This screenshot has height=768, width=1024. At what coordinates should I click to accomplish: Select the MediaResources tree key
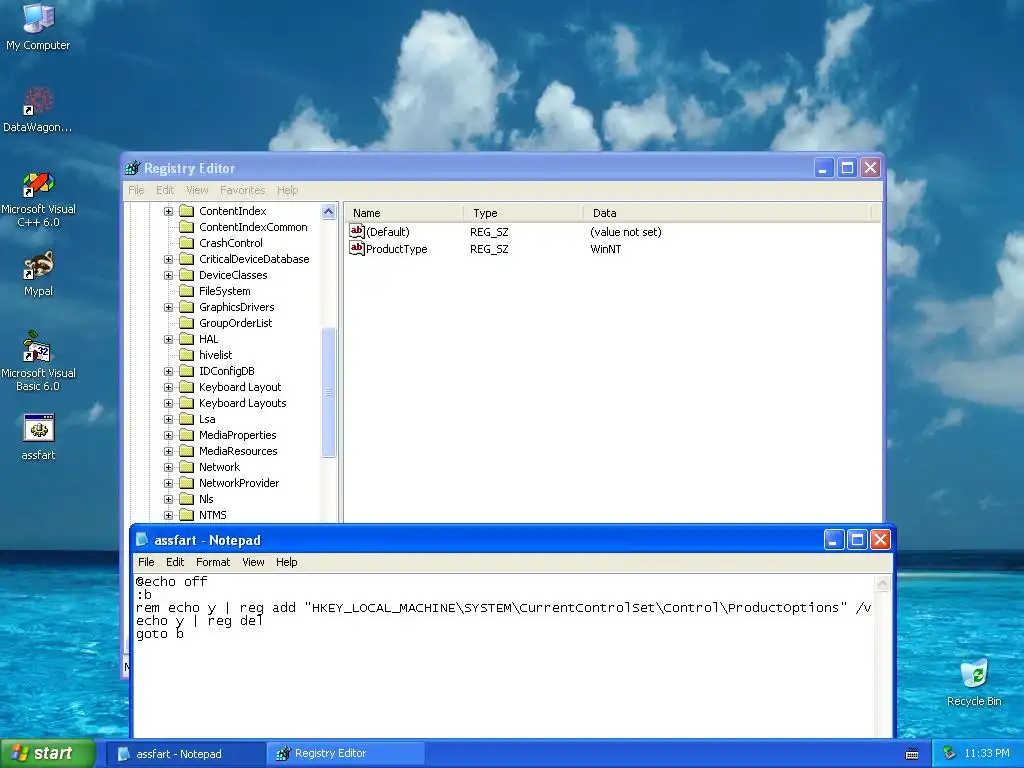[238, 451]
